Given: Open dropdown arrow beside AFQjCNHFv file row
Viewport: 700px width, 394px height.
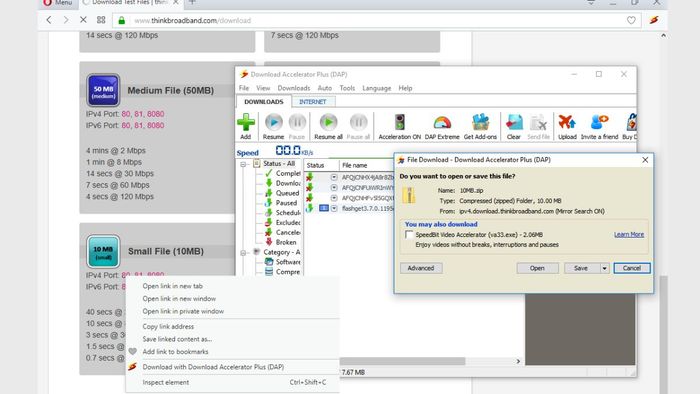Looking at the screenshot, I should [334, 198].
